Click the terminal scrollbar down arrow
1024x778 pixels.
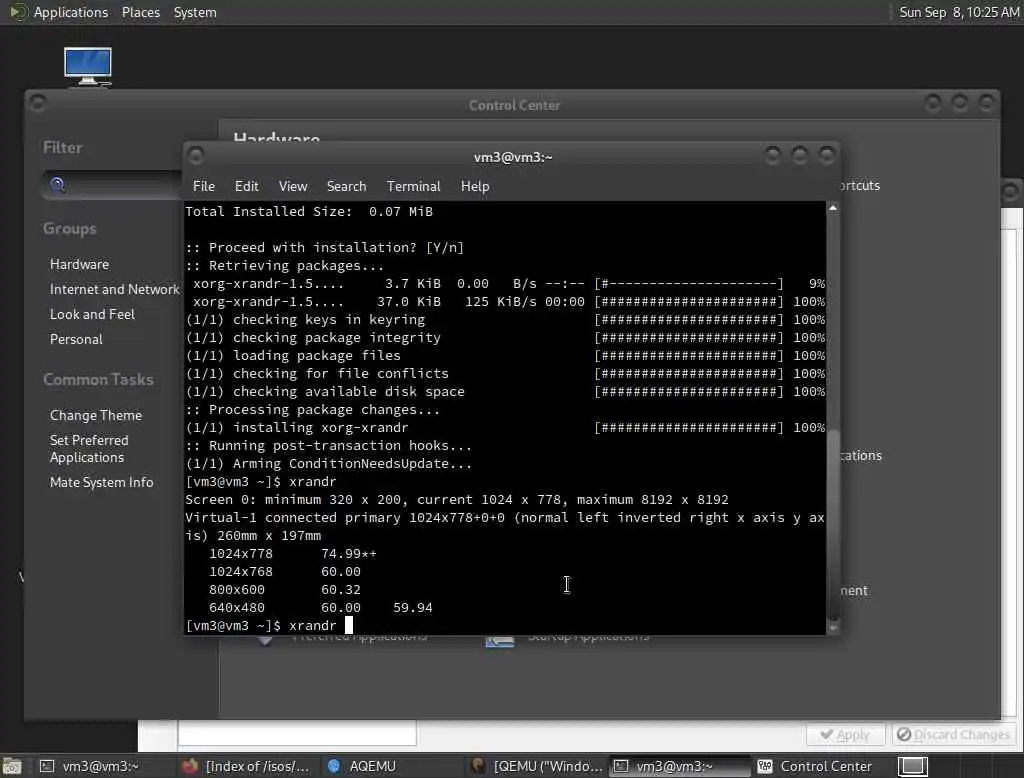[x=833, y=628]
